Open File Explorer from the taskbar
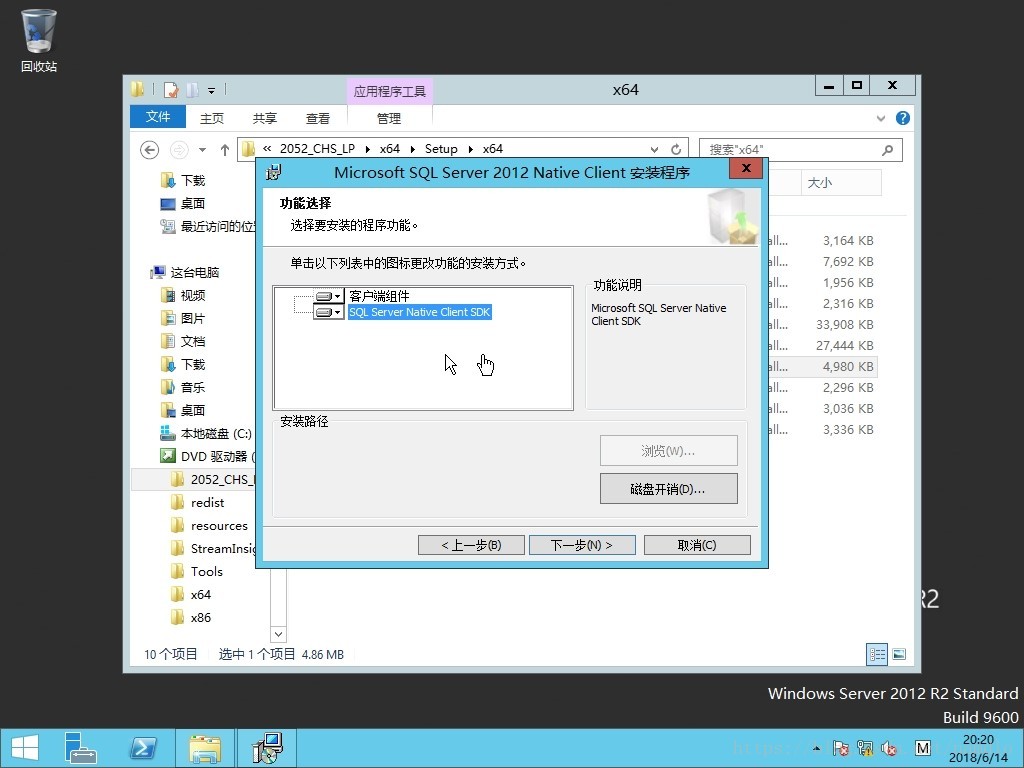 pos(204,748)
